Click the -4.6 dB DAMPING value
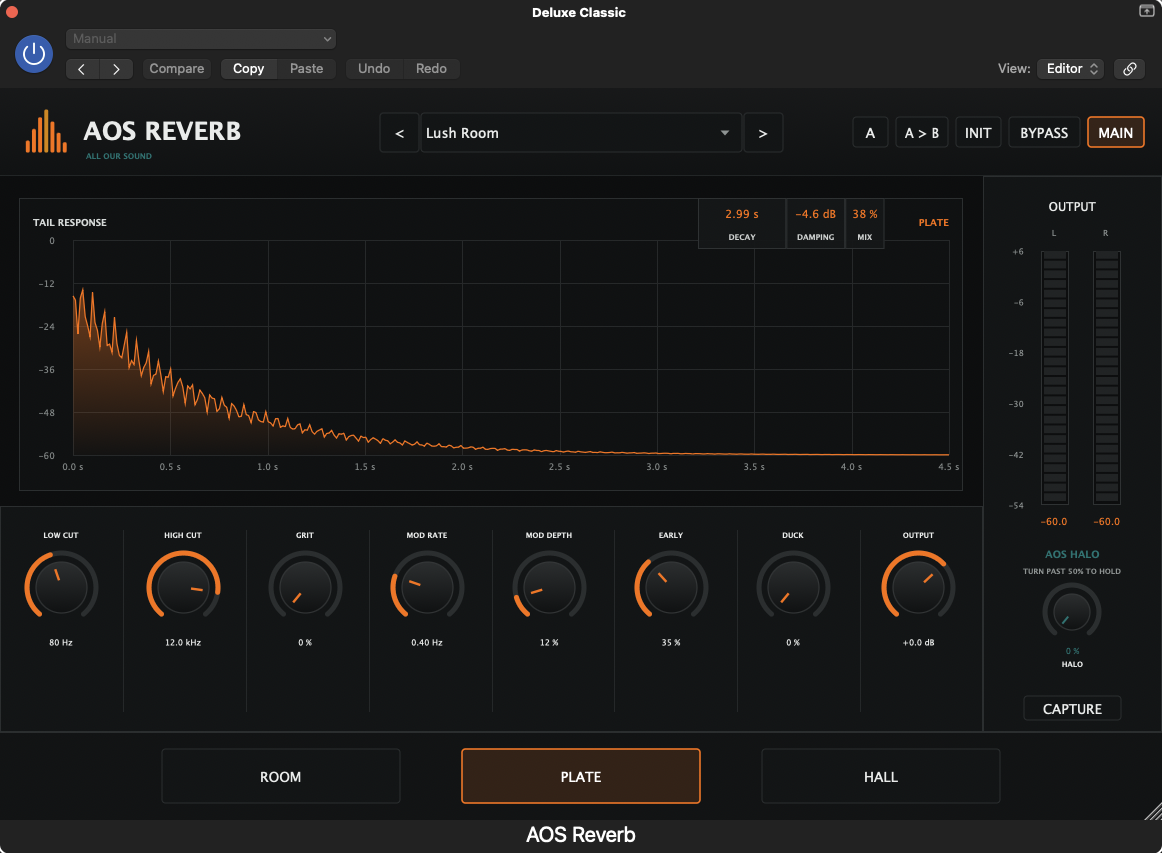The width and height of the screenshot is (1162, 853). [x=815, y=214]
